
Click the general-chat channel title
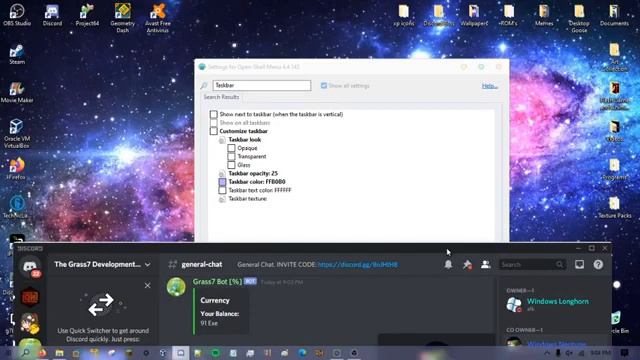pos(202,264)
